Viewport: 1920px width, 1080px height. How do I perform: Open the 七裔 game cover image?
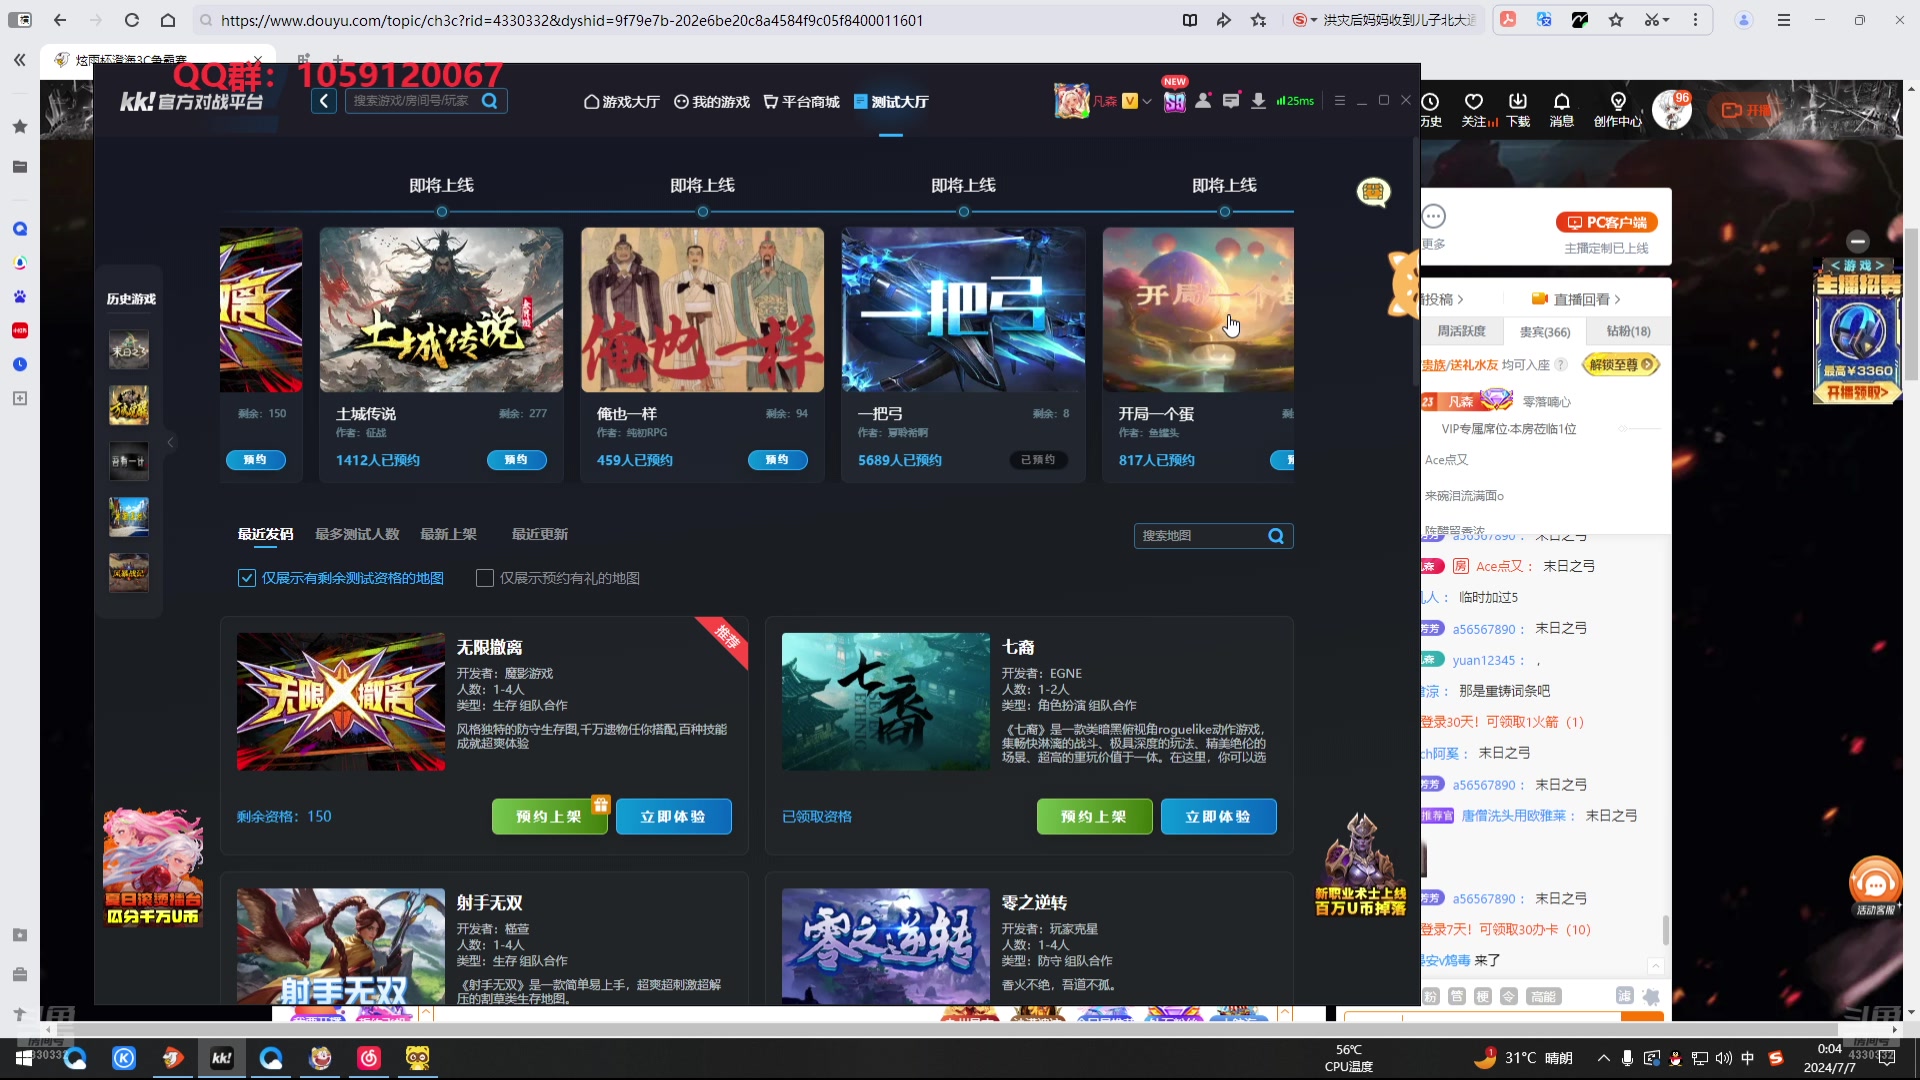[x=886, y=702]
